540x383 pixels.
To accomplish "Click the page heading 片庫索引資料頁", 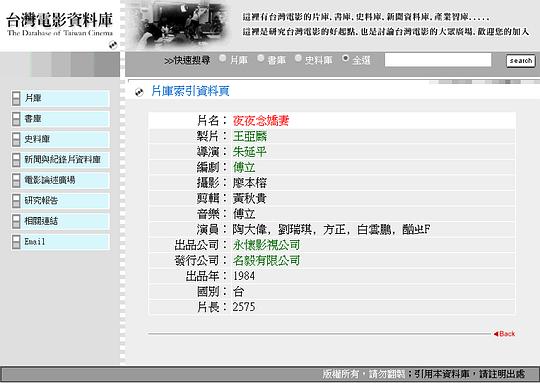I will pyautogui.click(x=190, y=91).
